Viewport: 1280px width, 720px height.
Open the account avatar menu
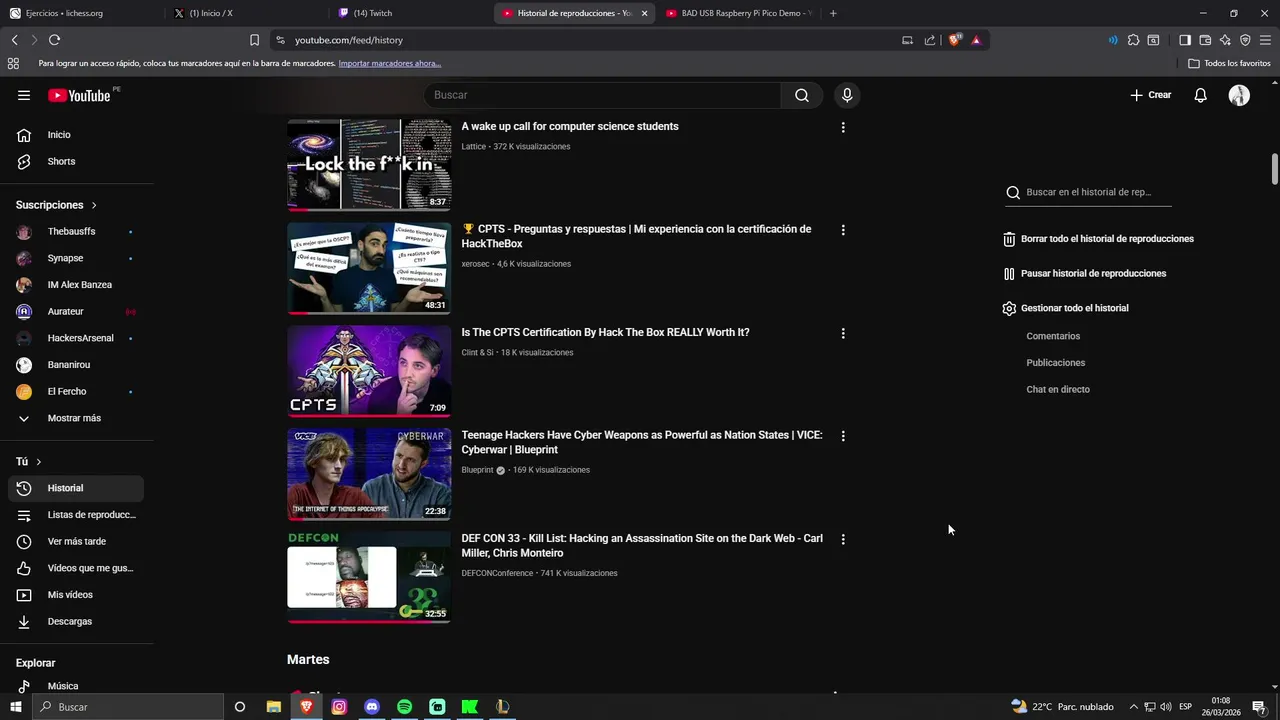click(x=1239, y=95)
